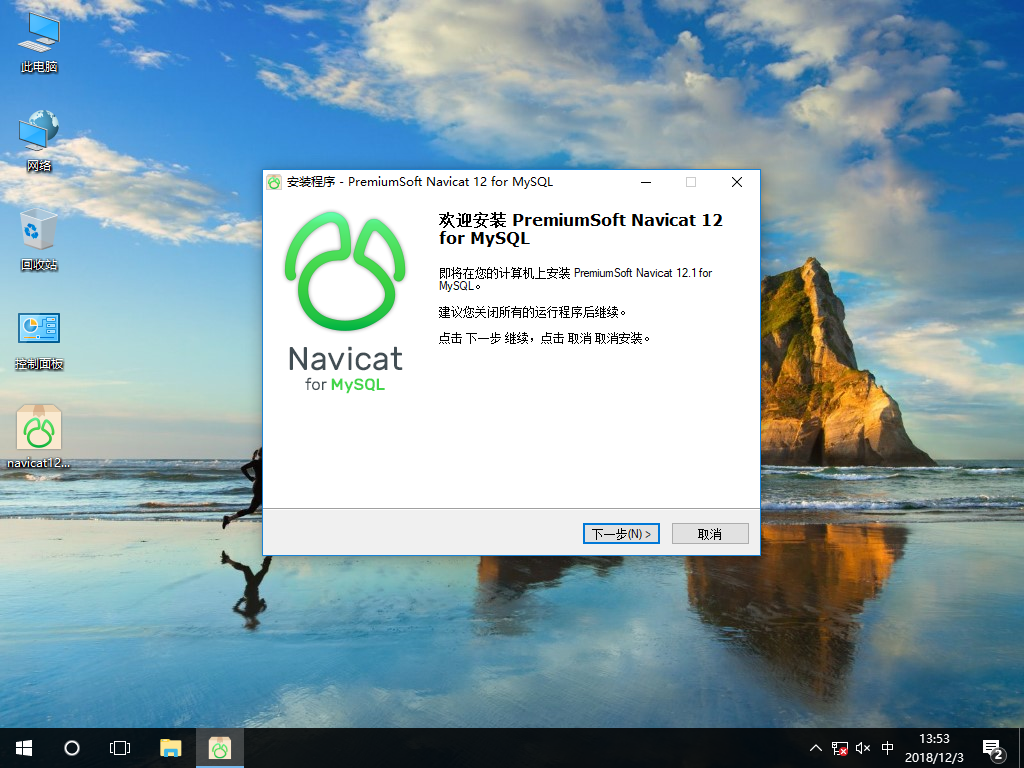Open 此电脑 from the desktop
Image resolution: width=1024 pixels, height=768 pixels.
pyautogui.click(x=38, y=40)
